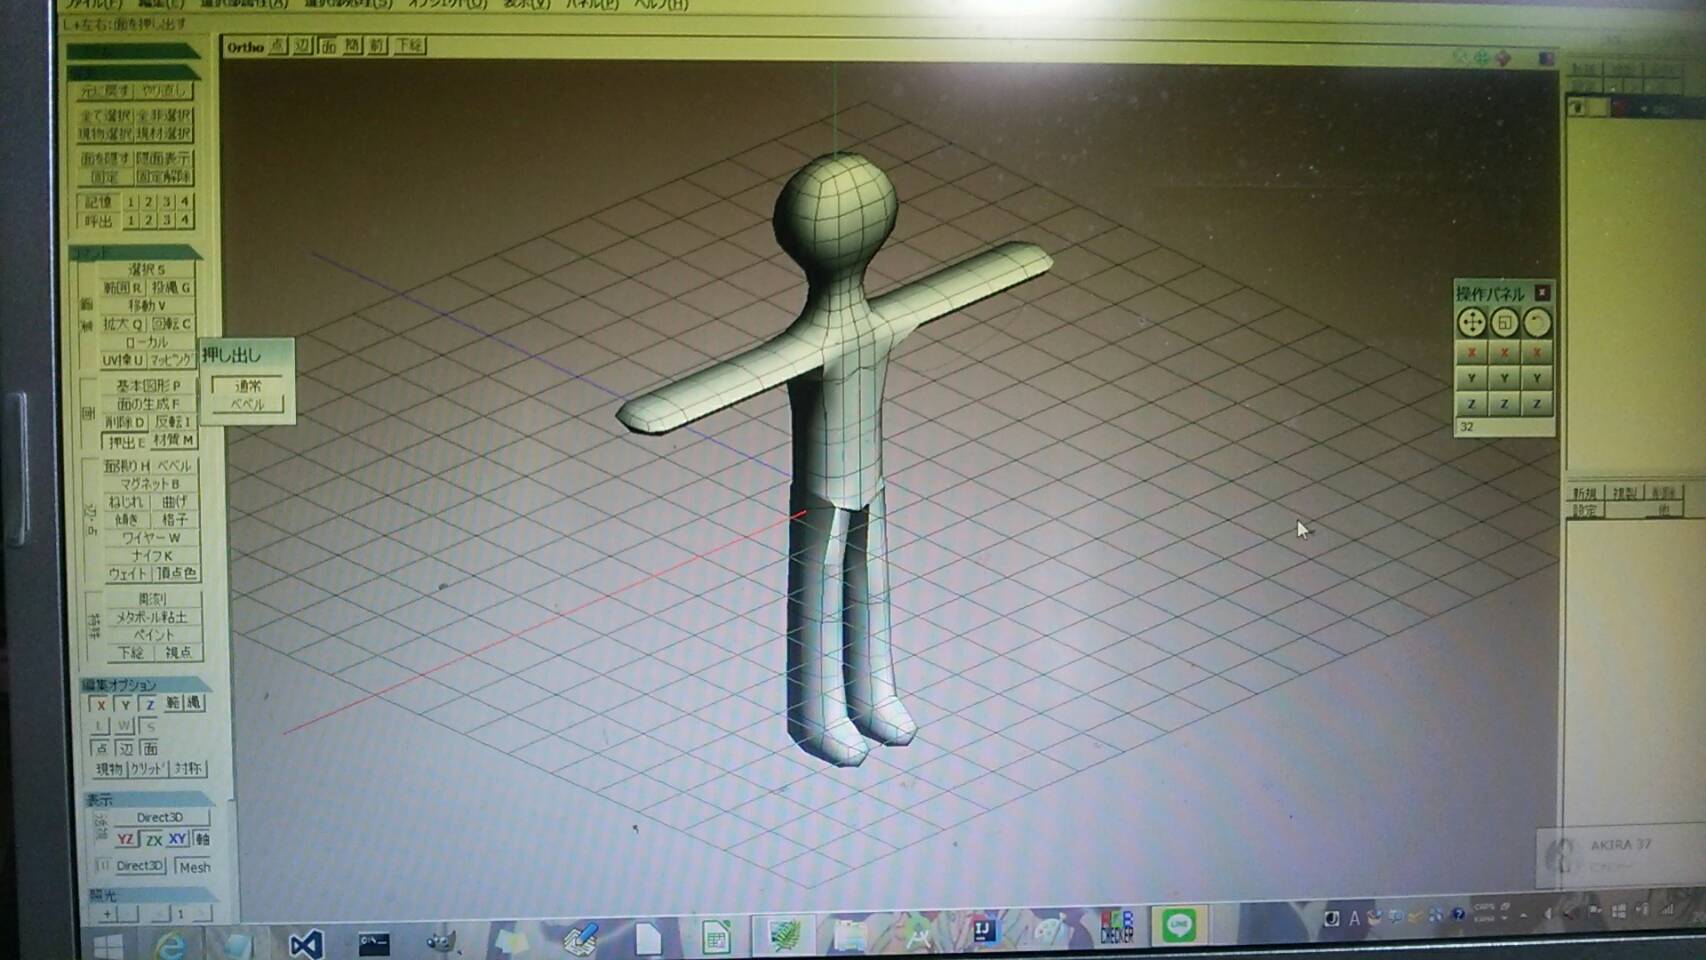Click Y axis button under the move handle

(x=1471, y=378)
